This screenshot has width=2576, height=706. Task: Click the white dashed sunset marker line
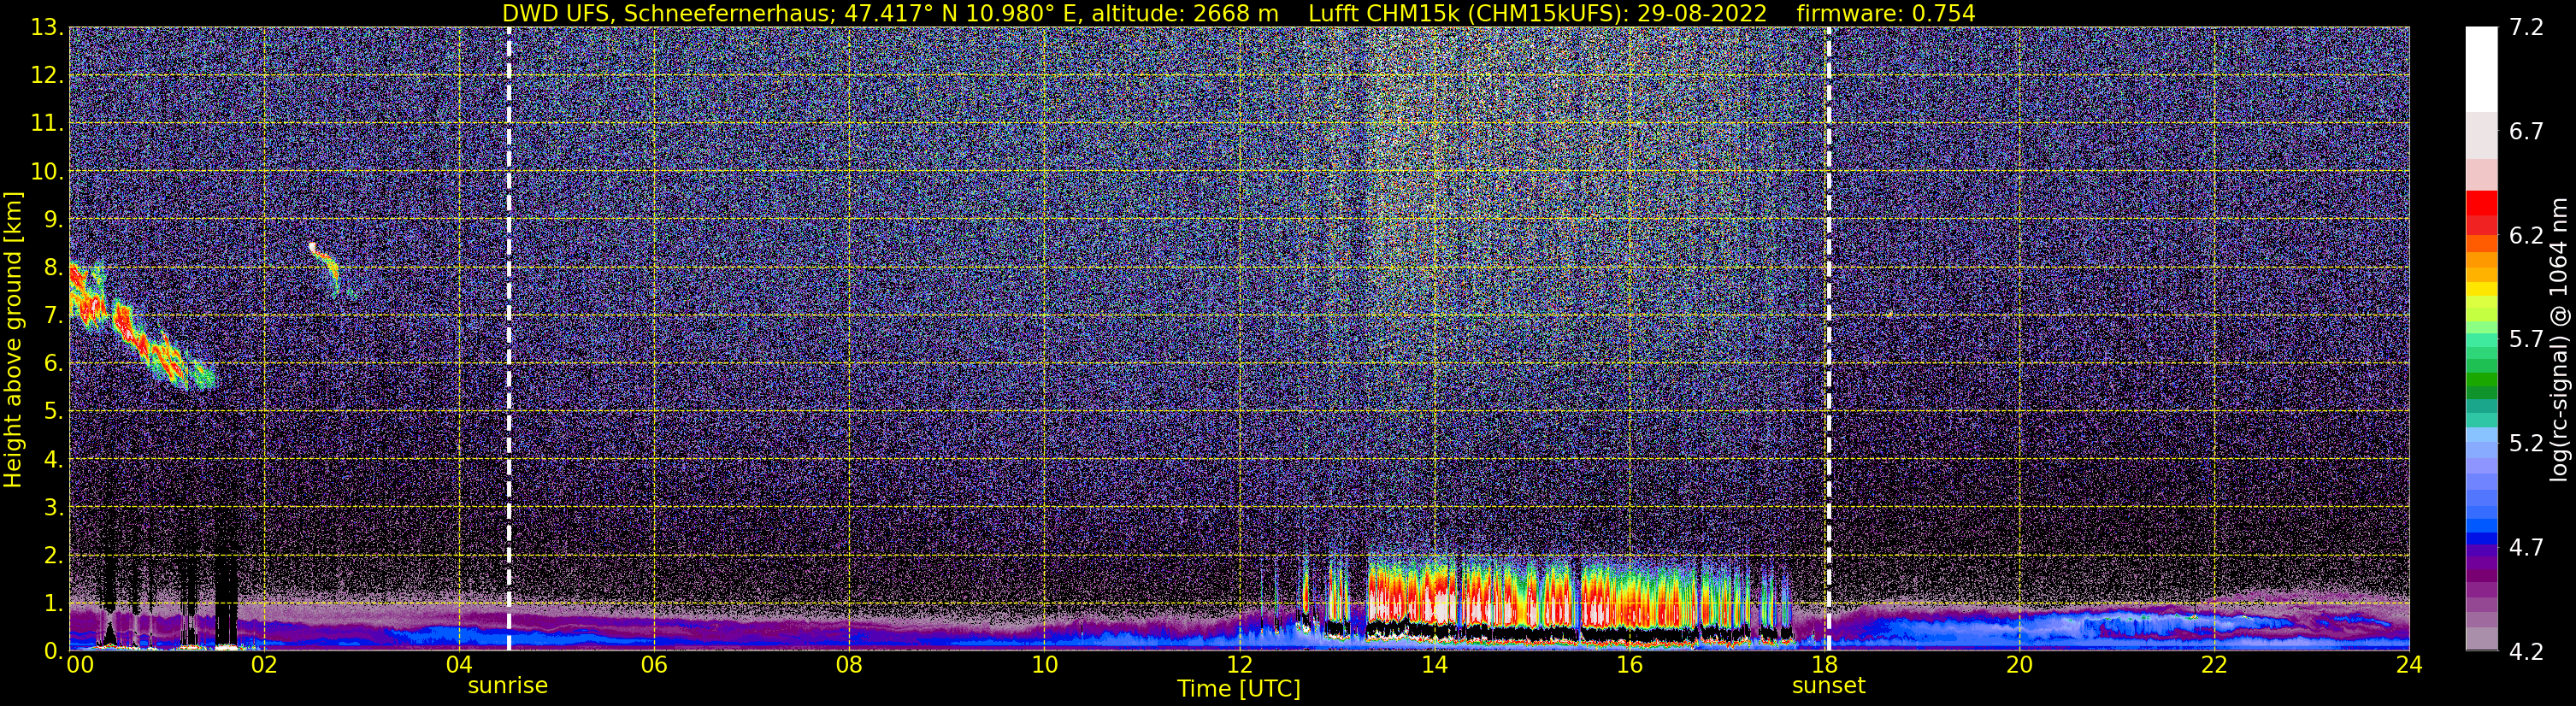(1829, 339)
